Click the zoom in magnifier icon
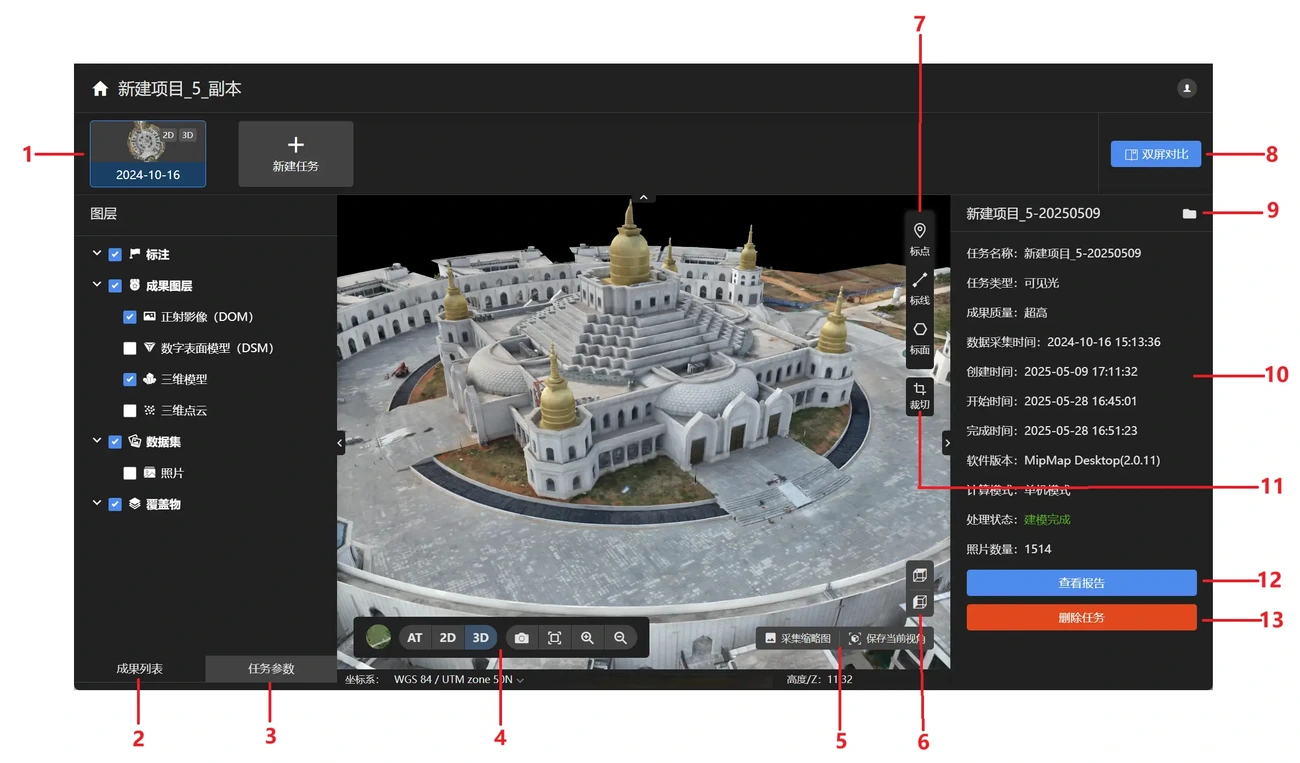This screenshot has width=1300, height=763. point(588,638)
